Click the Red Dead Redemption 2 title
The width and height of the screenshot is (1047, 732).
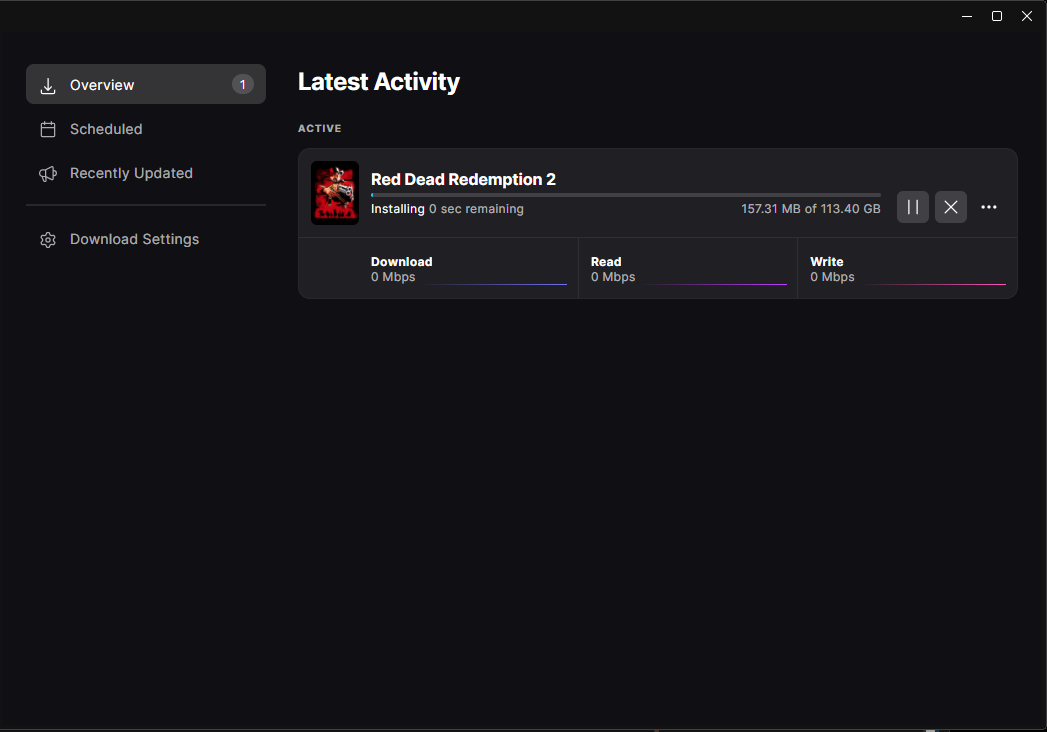463,180
